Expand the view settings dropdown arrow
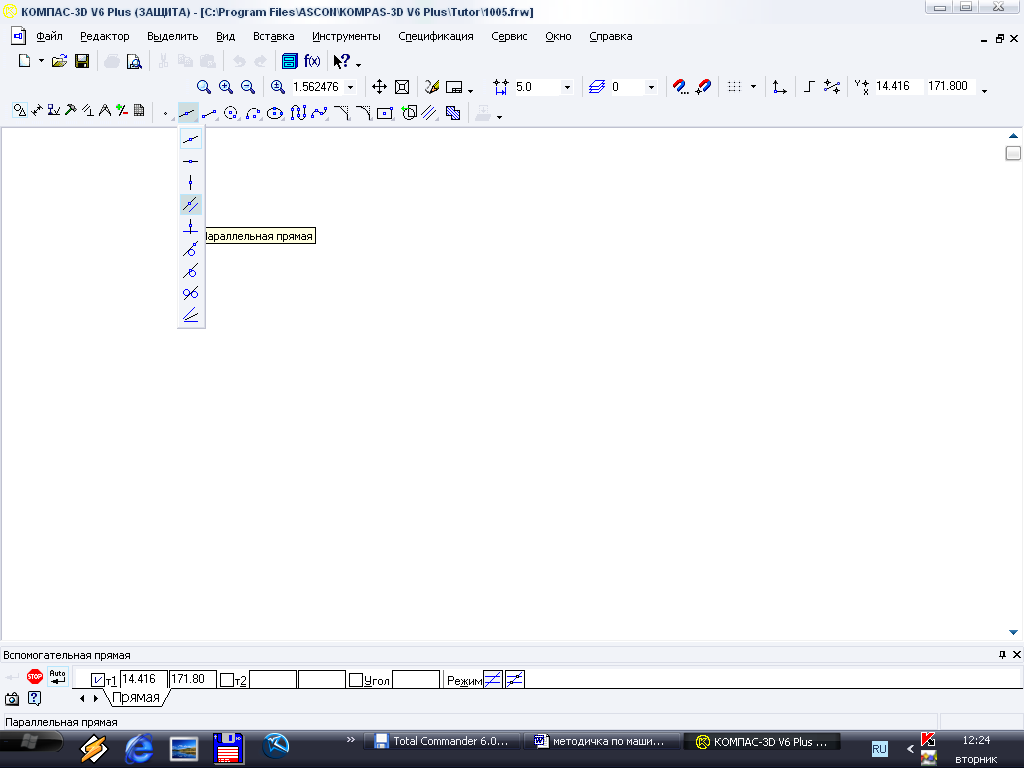This screenshot has height=768, width=1024. pyautogui.click(x=470, y=89)
